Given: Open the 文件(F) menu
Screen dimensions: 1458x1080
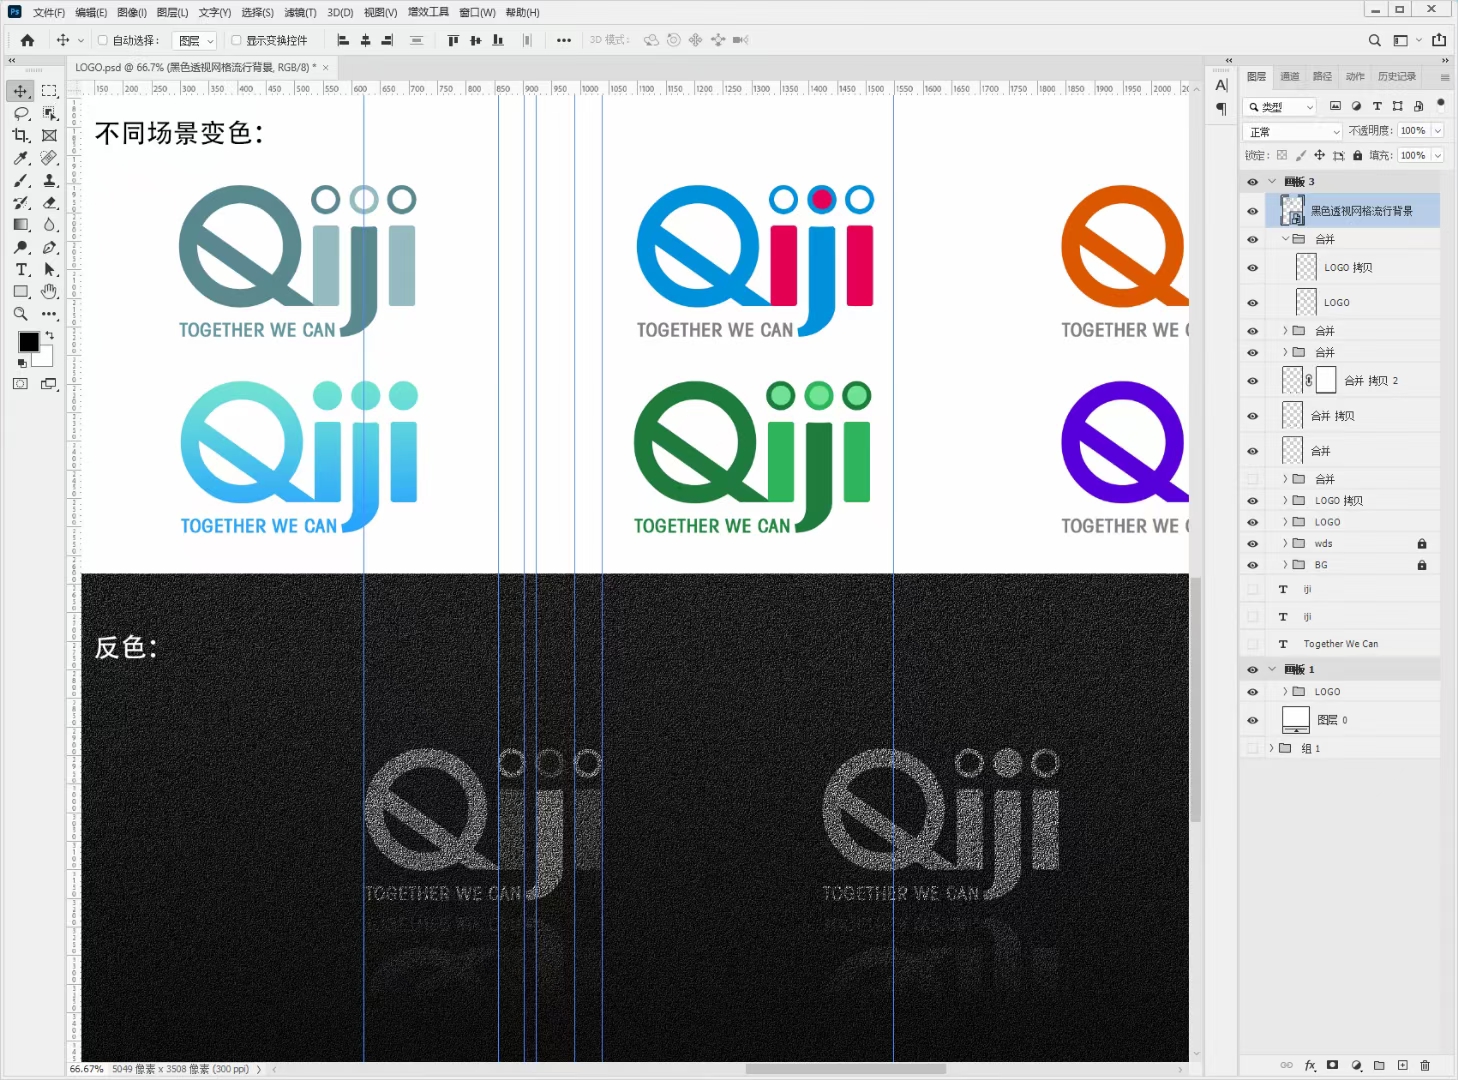Looking at the screenshot, I should tap(49, 12).
